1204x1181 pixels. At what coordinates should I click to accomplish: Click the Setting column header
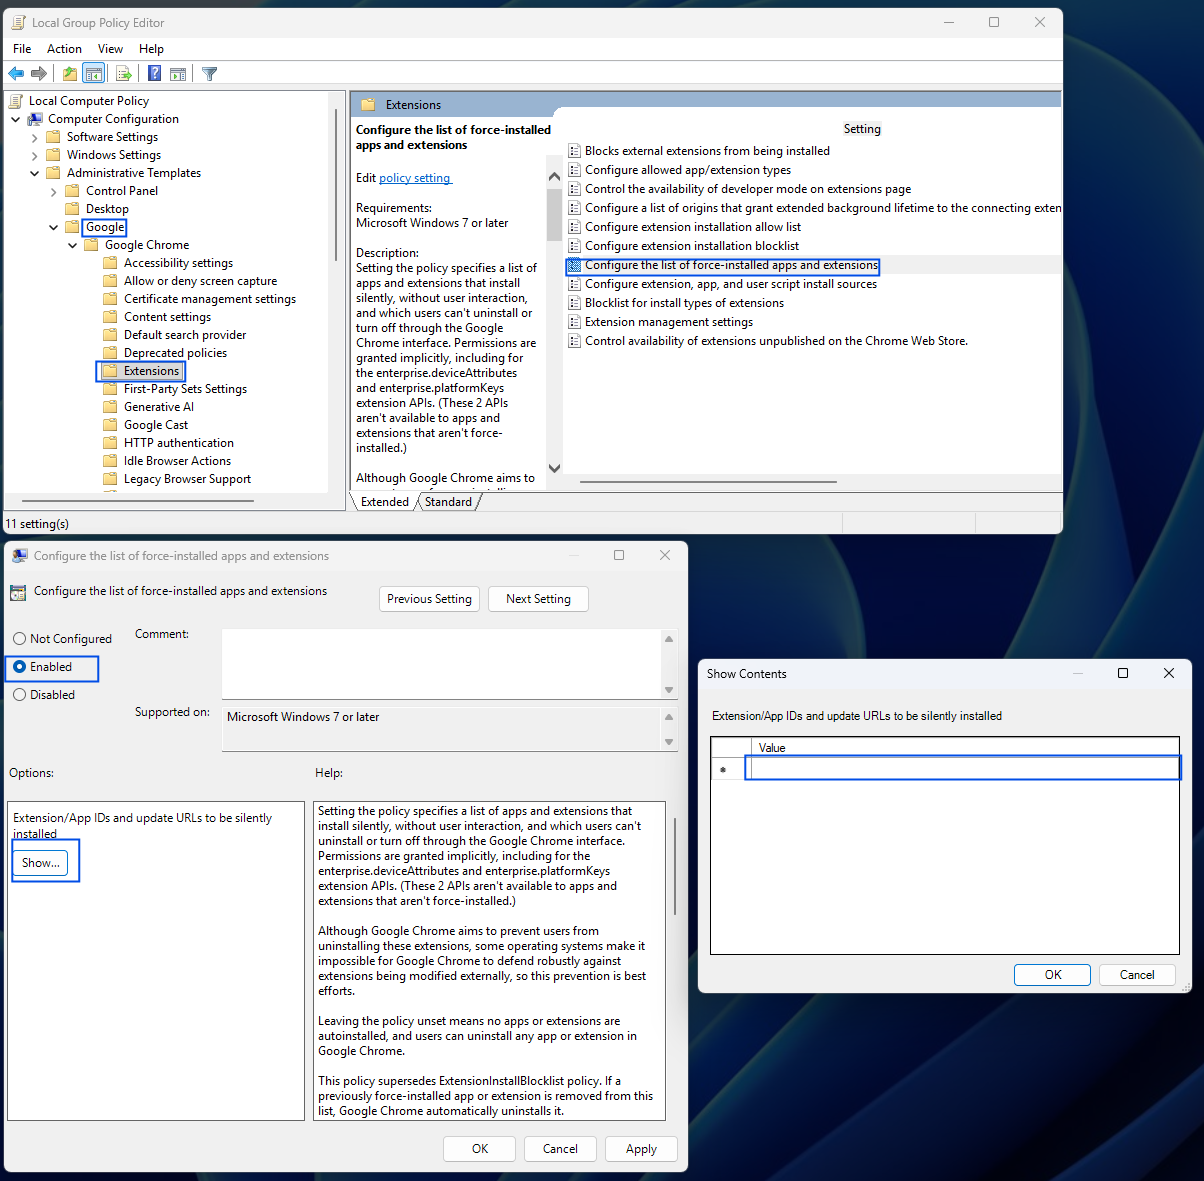(862, 128)
